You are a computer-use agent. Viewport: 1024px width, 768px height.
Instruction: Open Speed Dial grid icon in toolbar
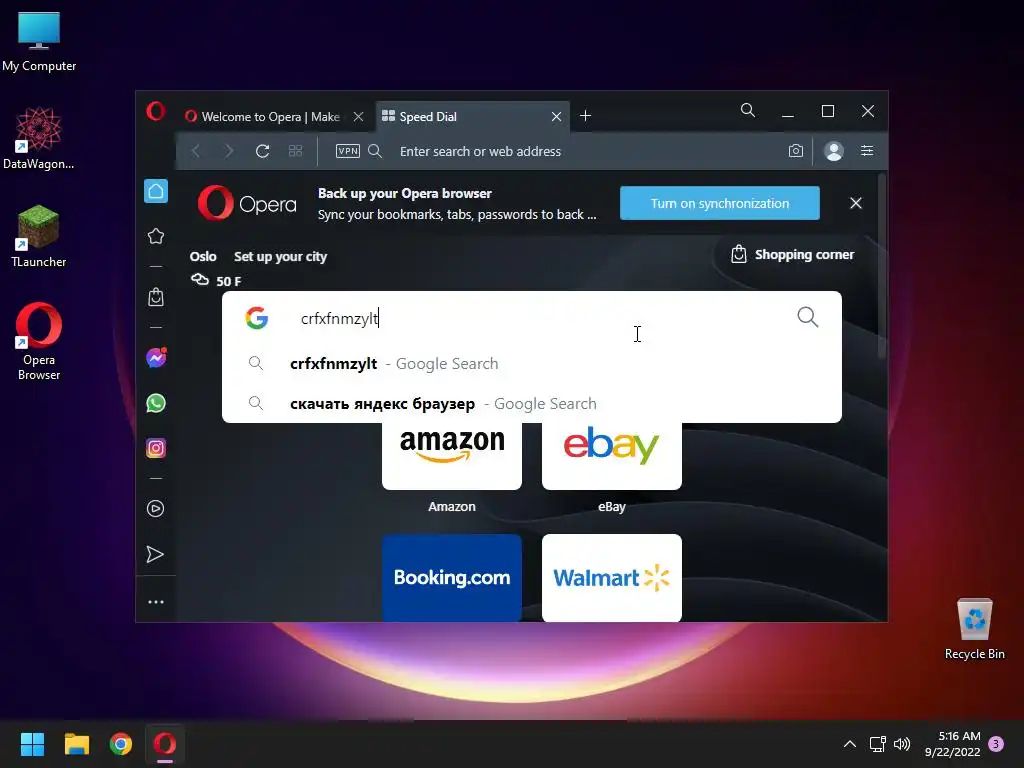tap(295, 152)
